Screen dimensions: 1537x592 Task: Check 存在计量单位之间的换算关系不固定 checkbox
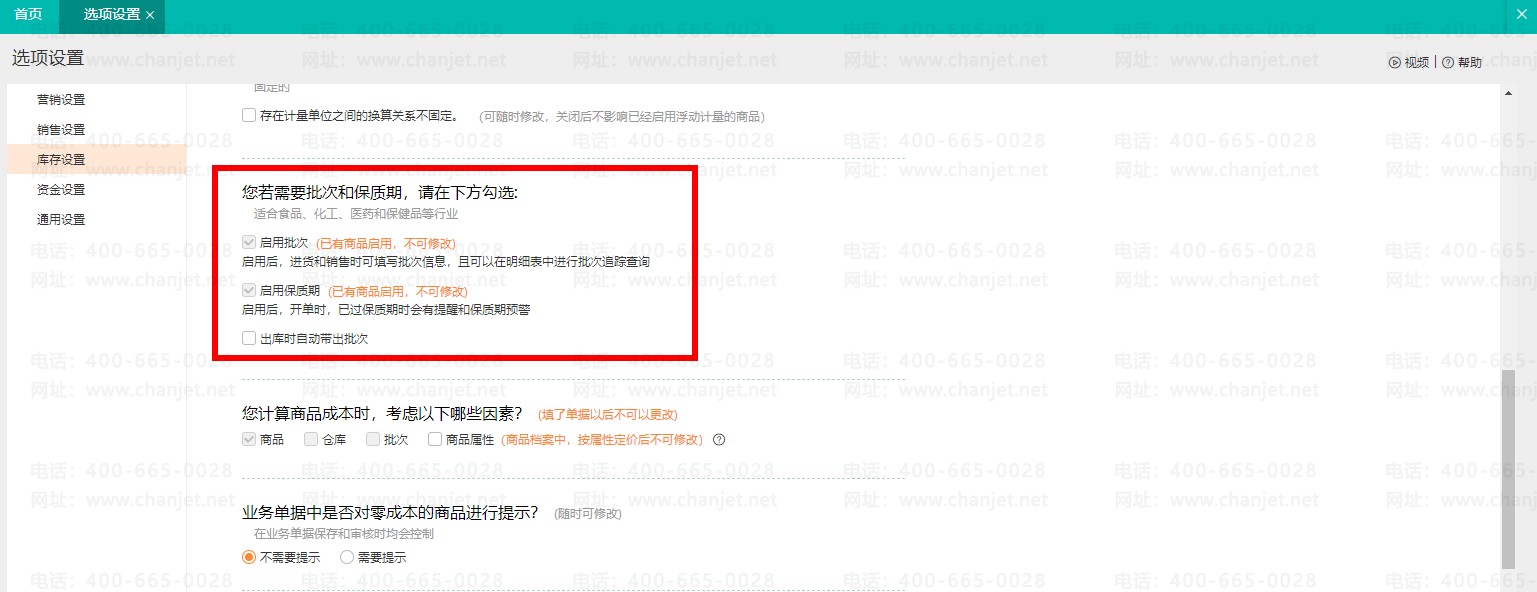(x=249, y=115)
